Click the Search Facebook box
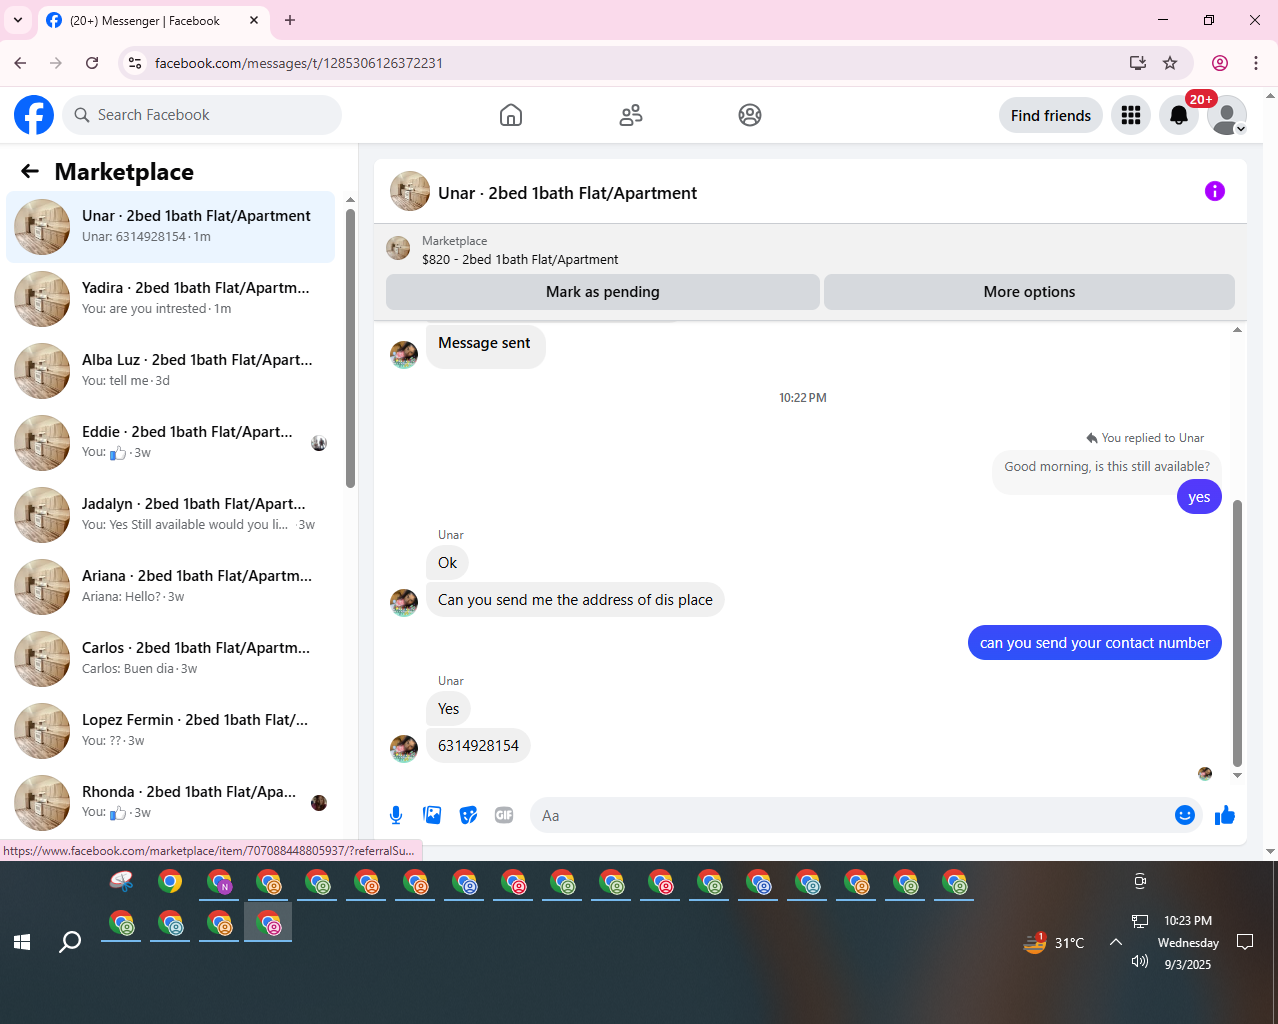This screenshot has height=1024, width=1278. [x=202, y=115]
